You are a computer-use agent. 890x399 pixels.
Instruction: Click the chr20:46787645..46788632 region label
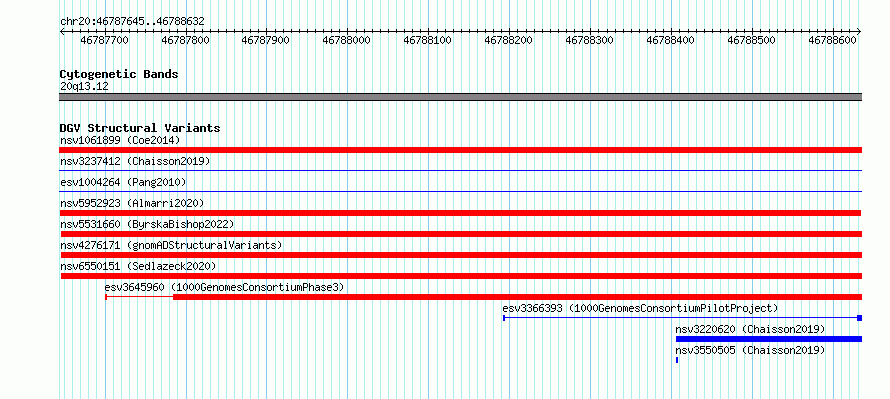pyautogui.click(x=132, y=21)
